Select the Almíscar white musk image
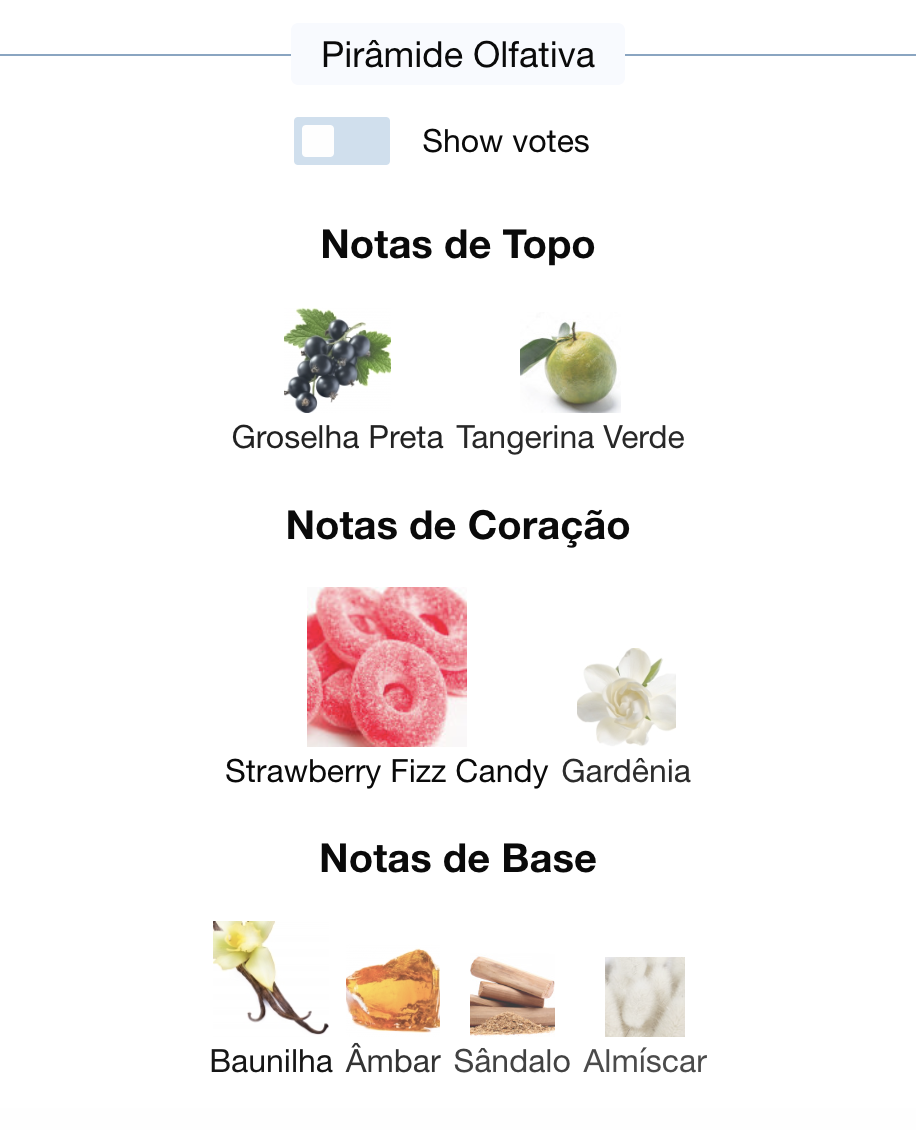 click(644, 997)
